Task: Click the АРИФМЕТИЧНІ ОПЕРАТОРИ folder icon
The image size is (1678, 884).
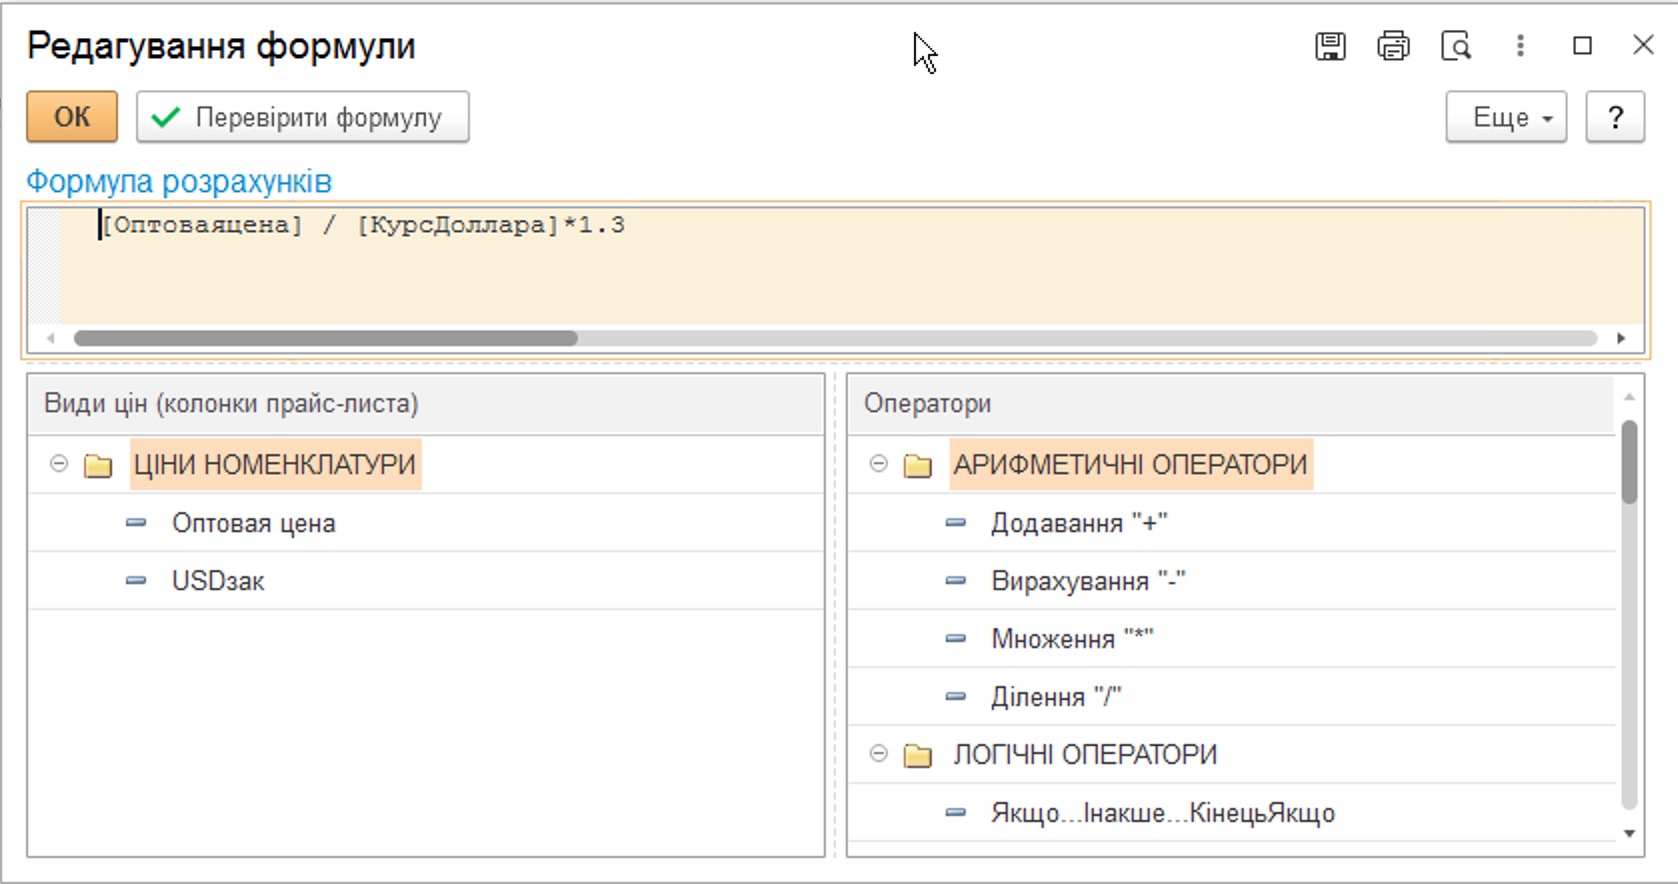Action: 917,465
